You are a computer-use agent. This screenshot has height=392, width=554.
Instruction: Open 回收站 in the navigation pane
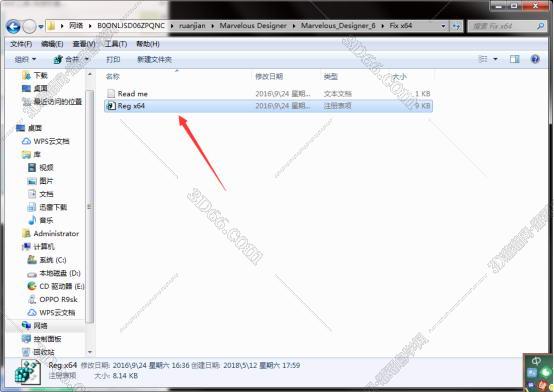[x=44, y=352]
